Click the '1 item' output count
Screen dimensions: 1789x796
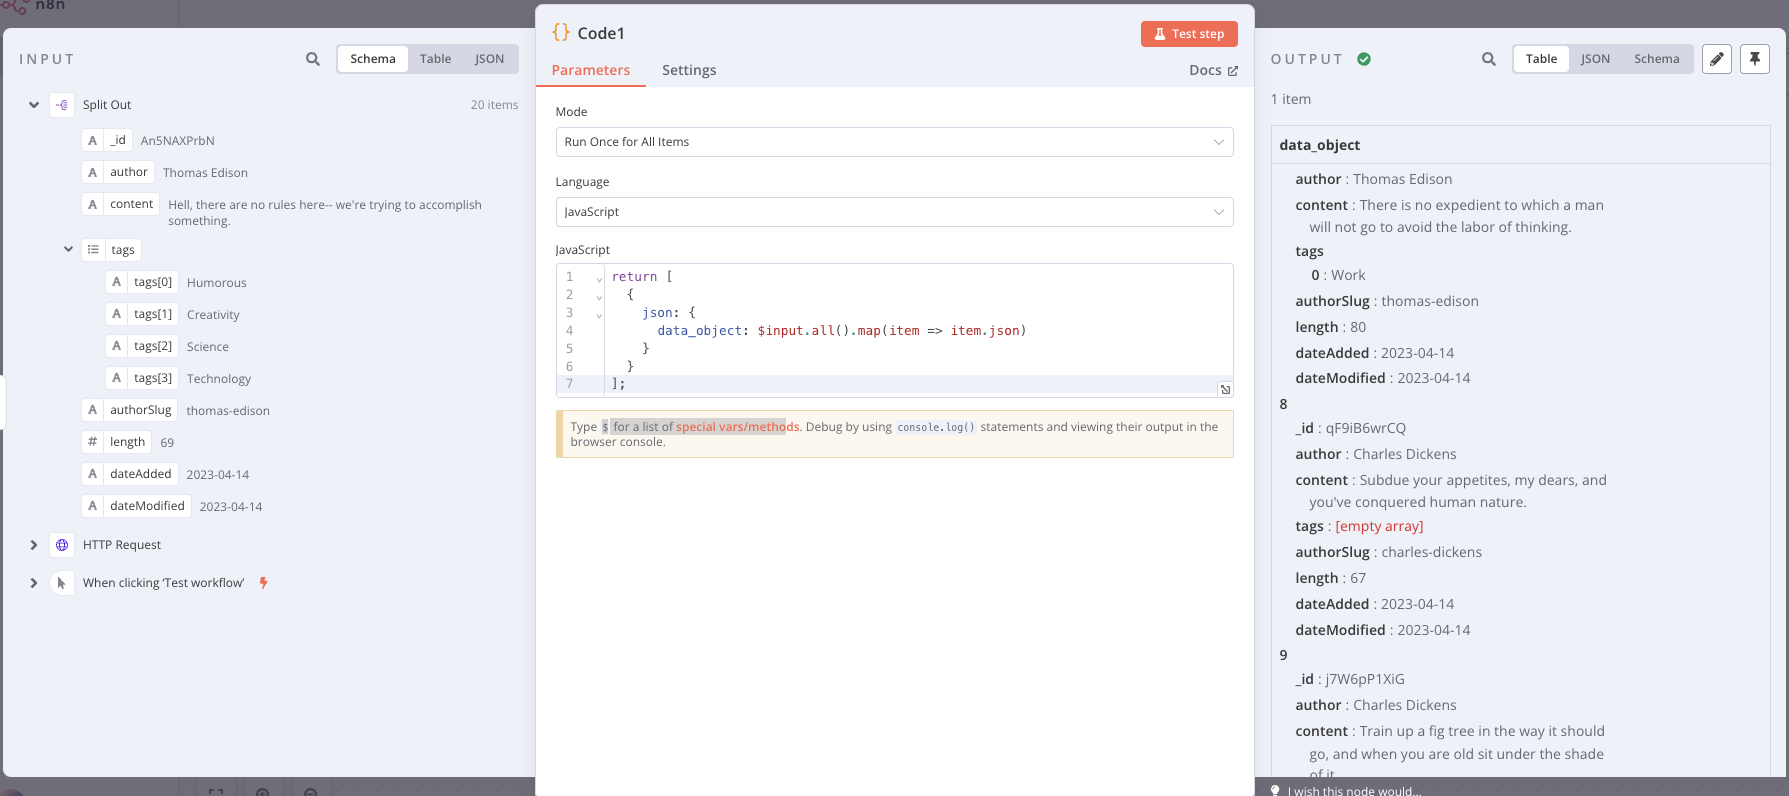pos(1291,99)
